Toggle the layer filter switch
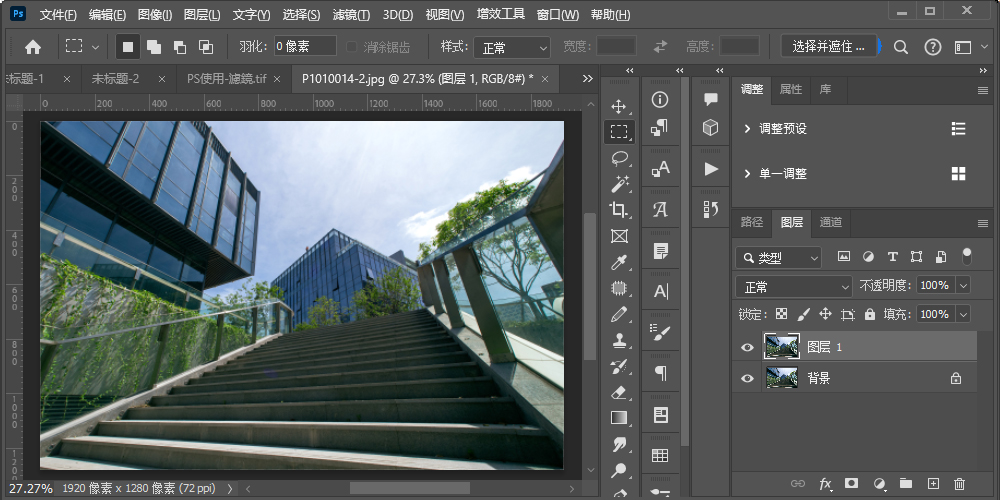This screenshot has height=500, width=1000. 966,256
